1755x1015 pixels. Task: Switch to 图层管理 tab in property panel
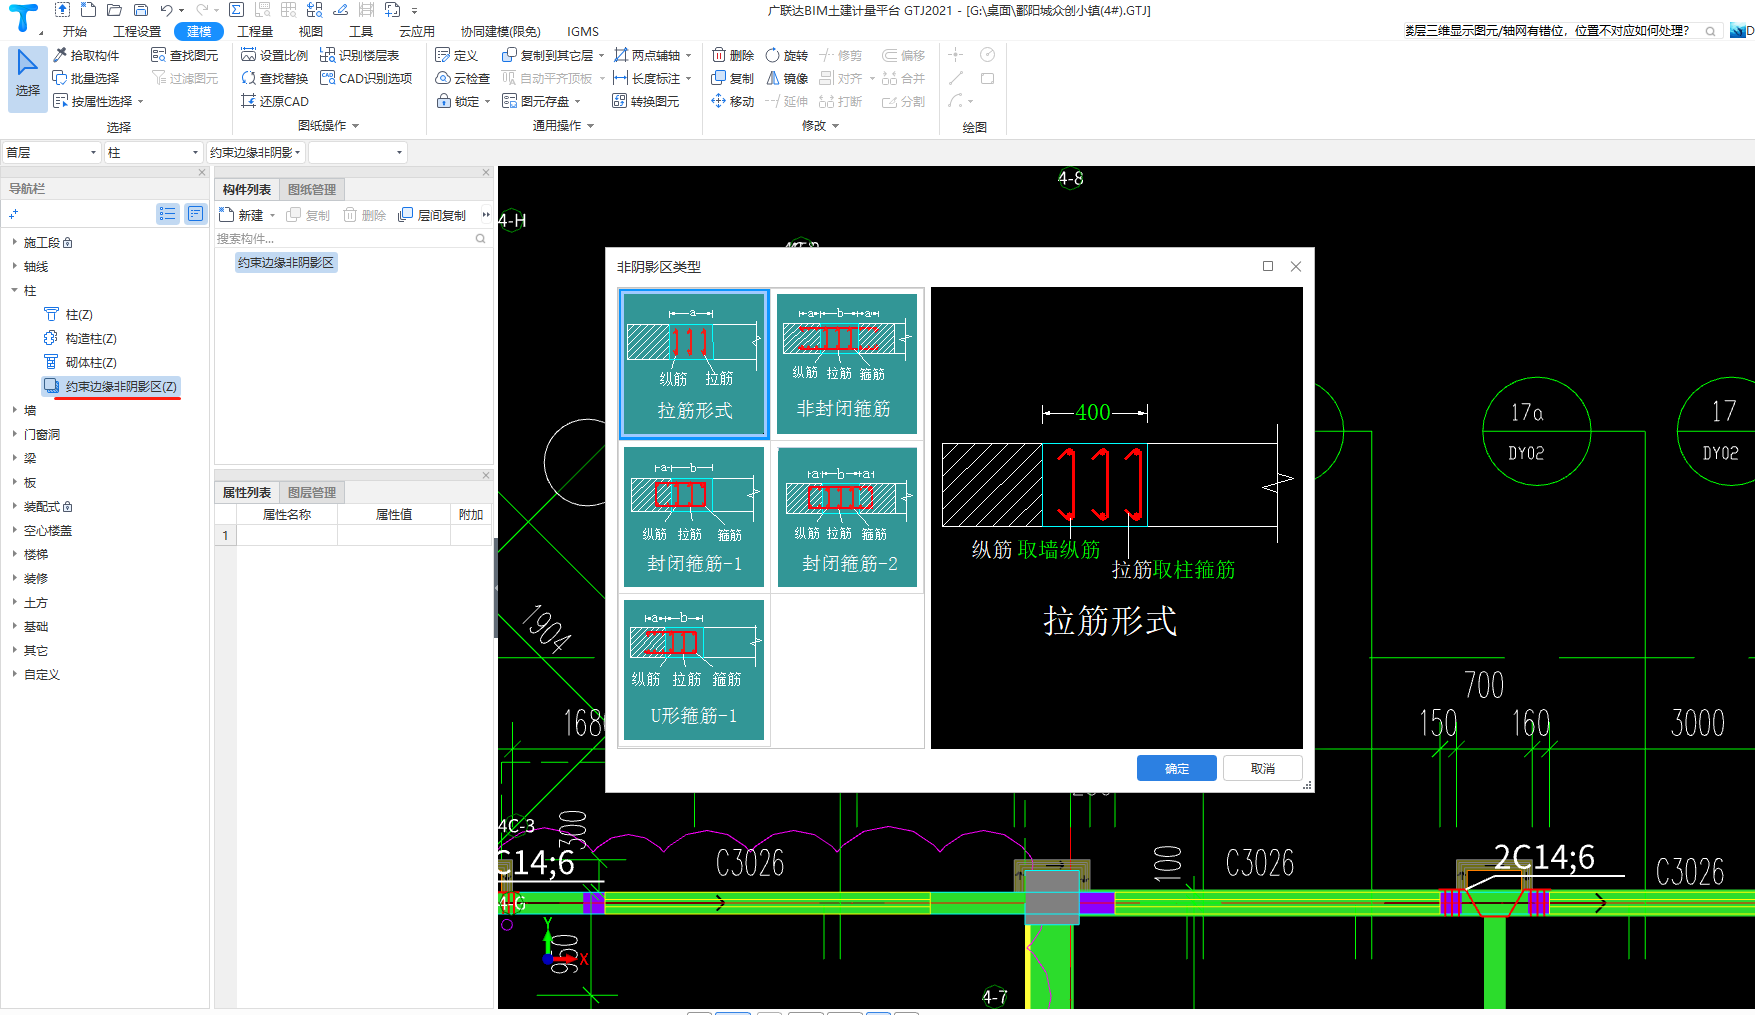point(312,492)
